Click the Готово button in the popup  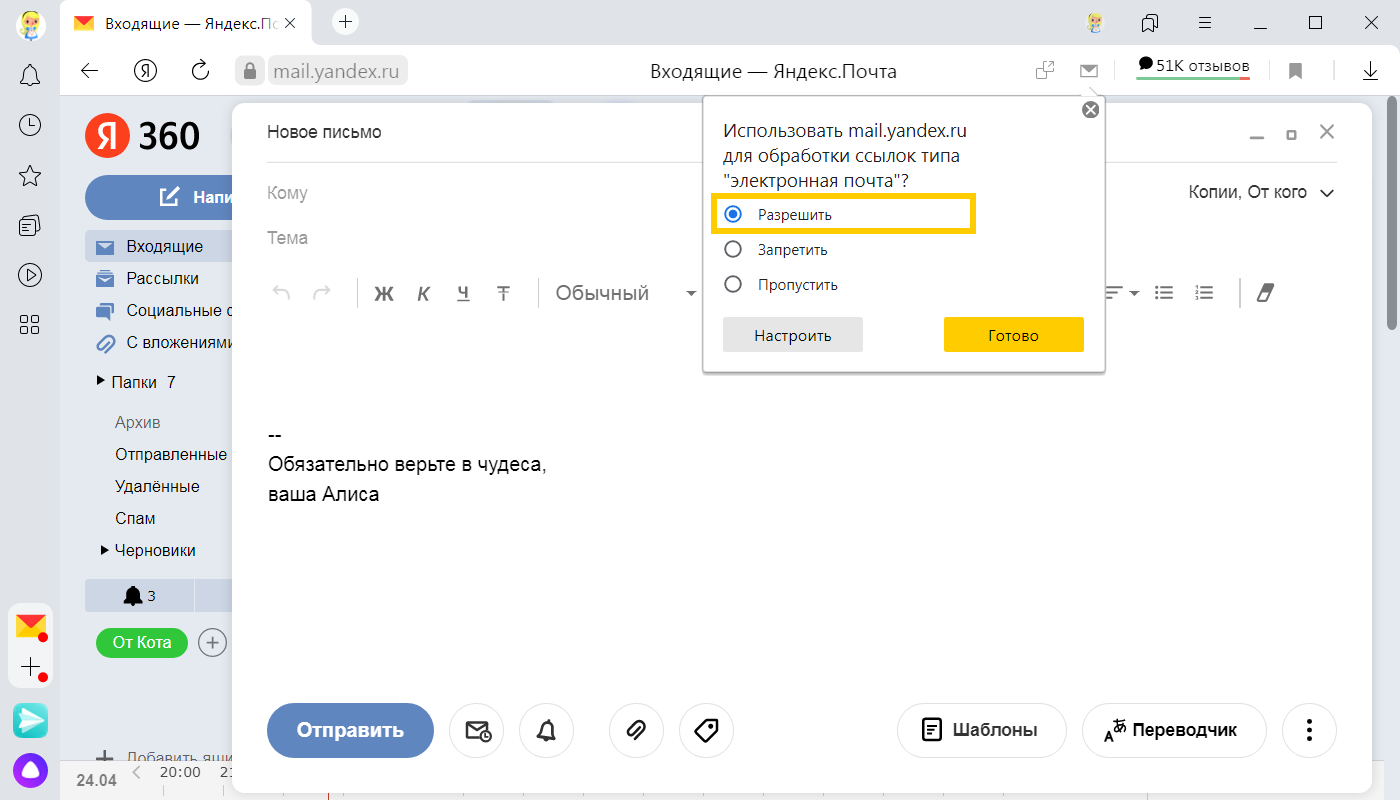1014,335
